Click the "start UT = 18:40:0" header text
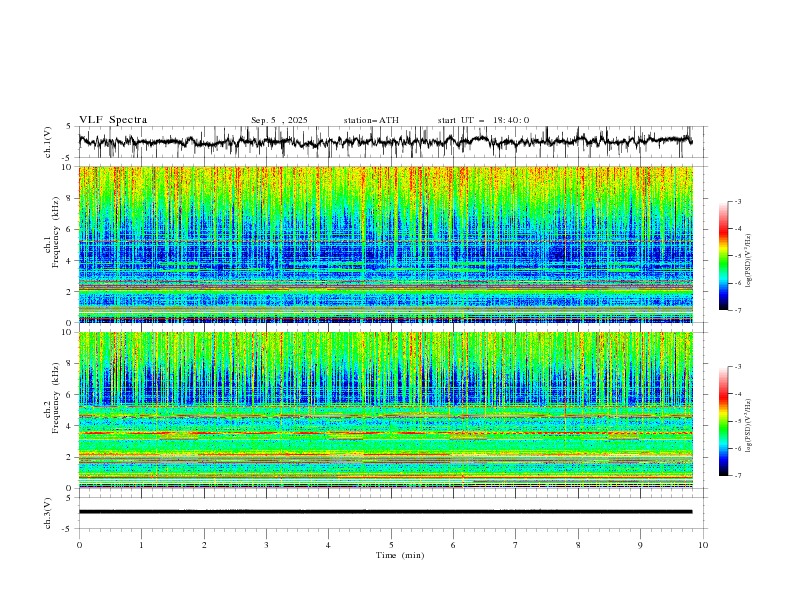792x612 pixels. click(x=483, y=120)
